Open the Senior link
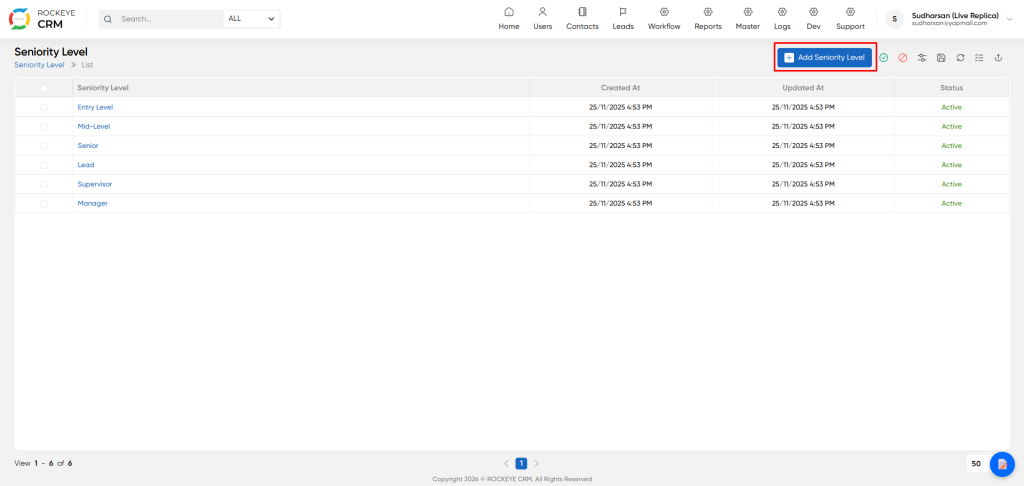 tap(88, 146)
